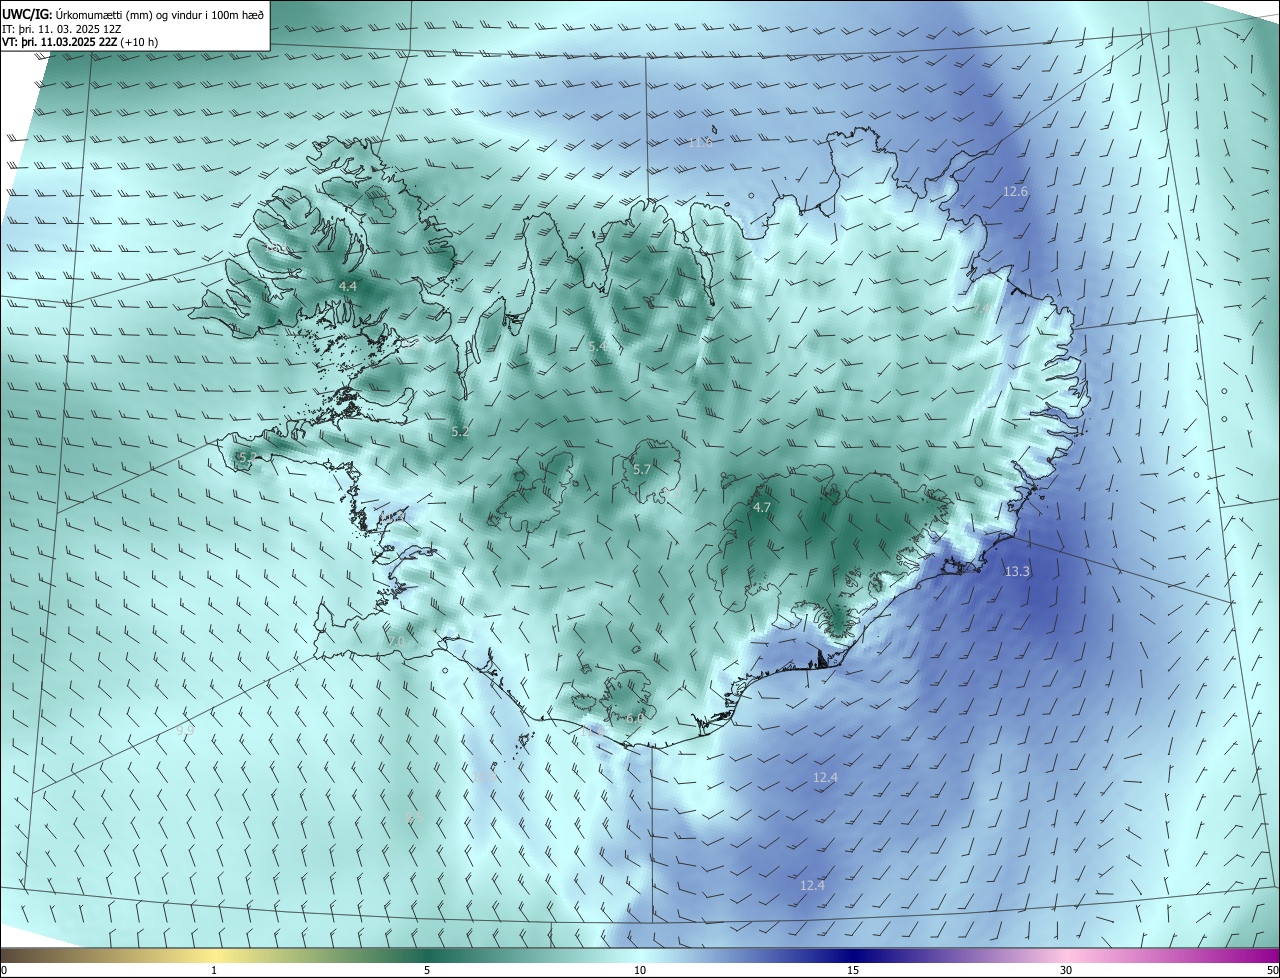Click the title 'UWC/IG: Úrkomumætti (mm) og vindur'

pyautogui.click(x=132, y=13)
